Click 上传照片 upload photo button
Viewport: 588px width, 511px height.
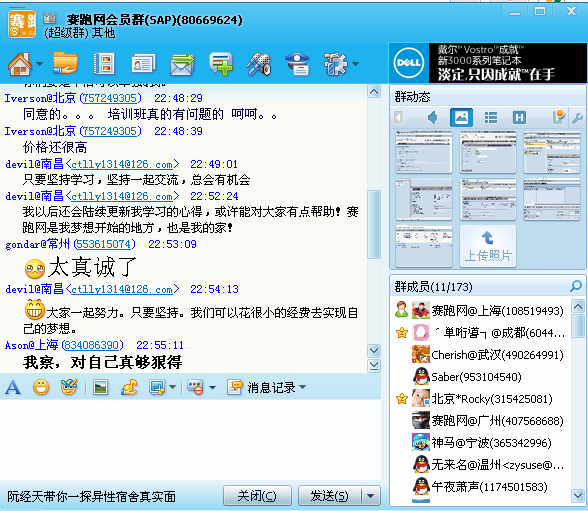[x=488, y=246]
